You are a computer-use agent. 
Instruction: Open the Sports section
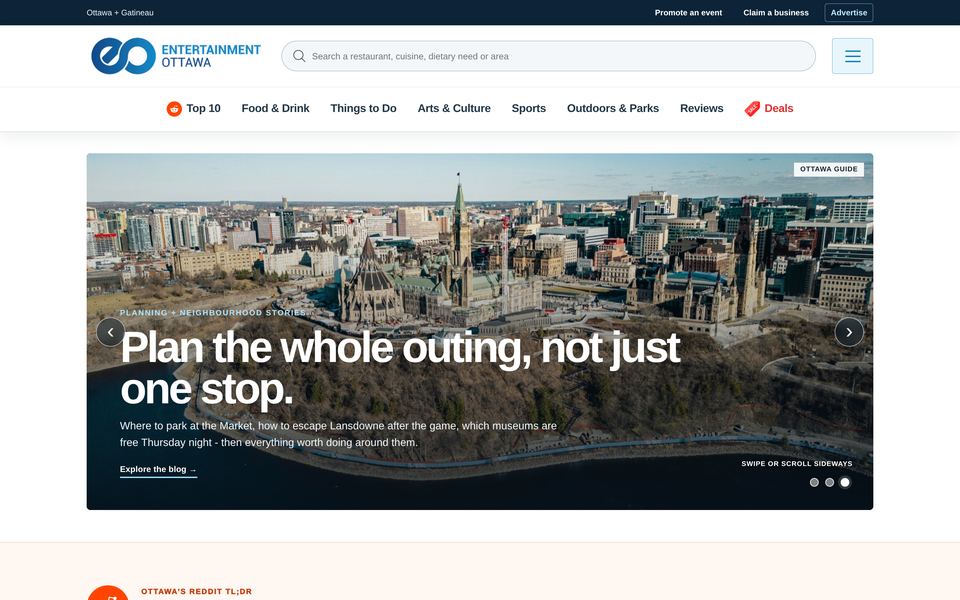(529, 108)
